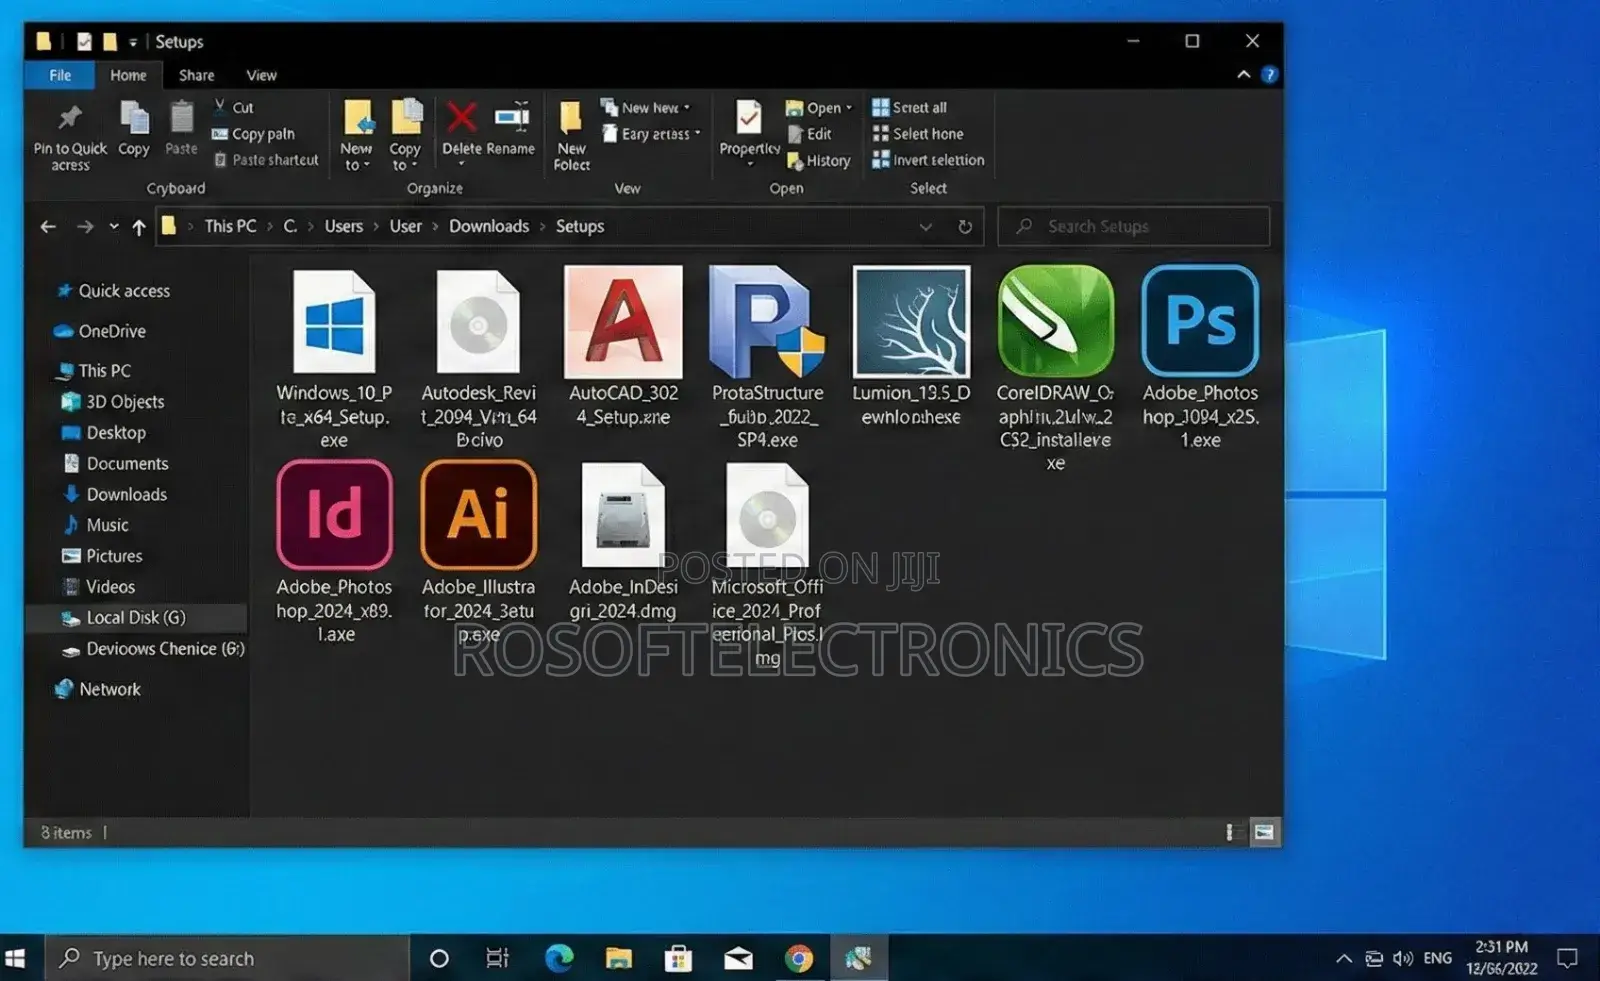Open the Windows Start menu
Screen dimensions: 1600x981
[x=15, y=958]
